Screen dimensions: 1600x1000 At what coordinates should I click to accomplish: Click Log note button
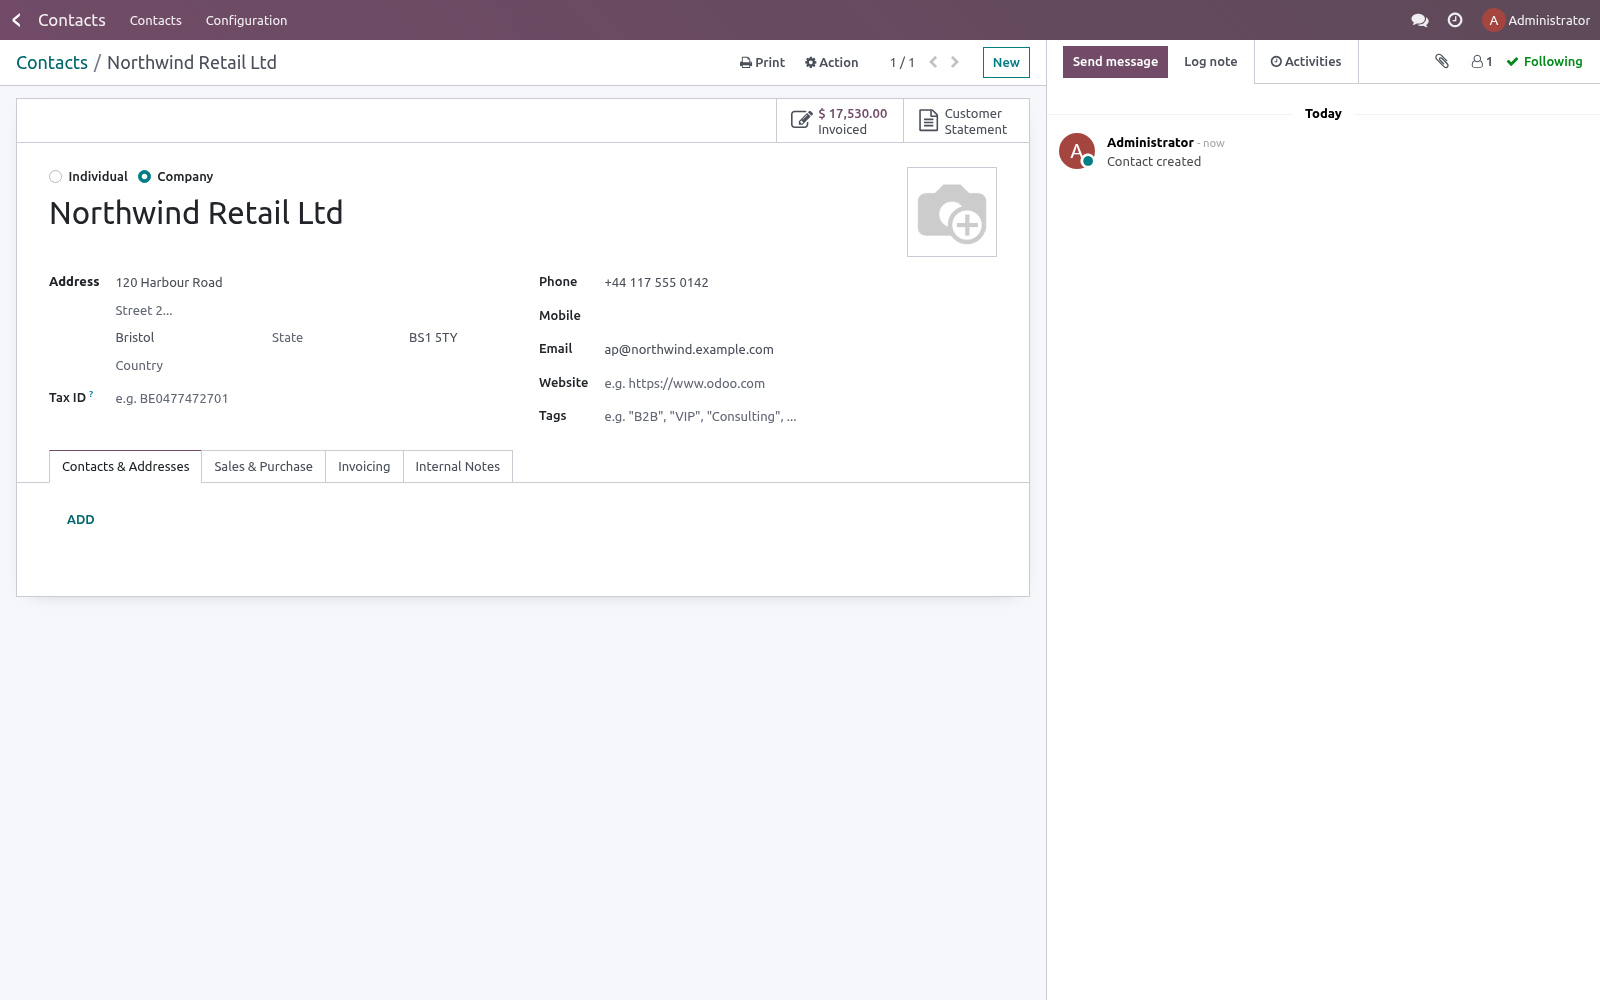point(1210,62)
